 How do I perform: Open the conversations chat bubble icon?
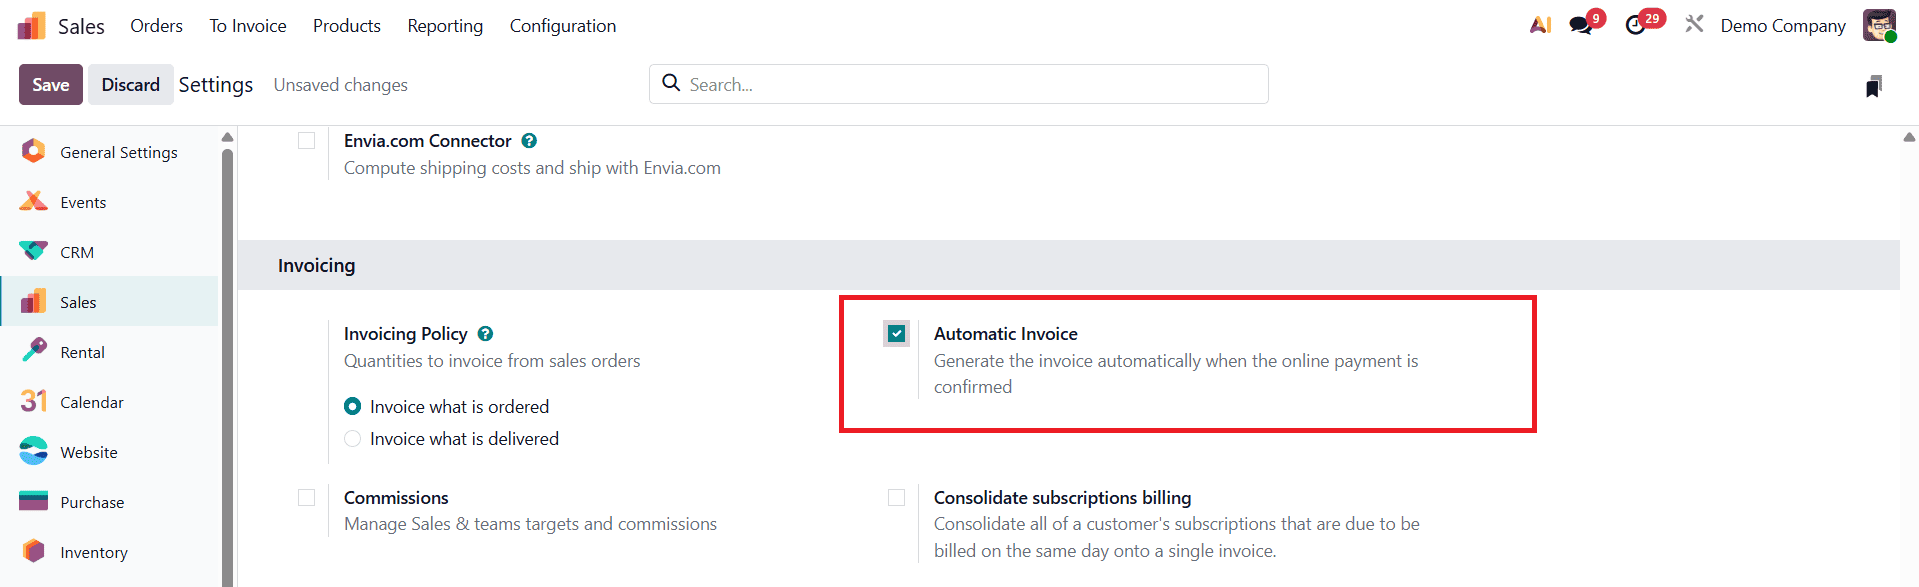(1581, 25)
